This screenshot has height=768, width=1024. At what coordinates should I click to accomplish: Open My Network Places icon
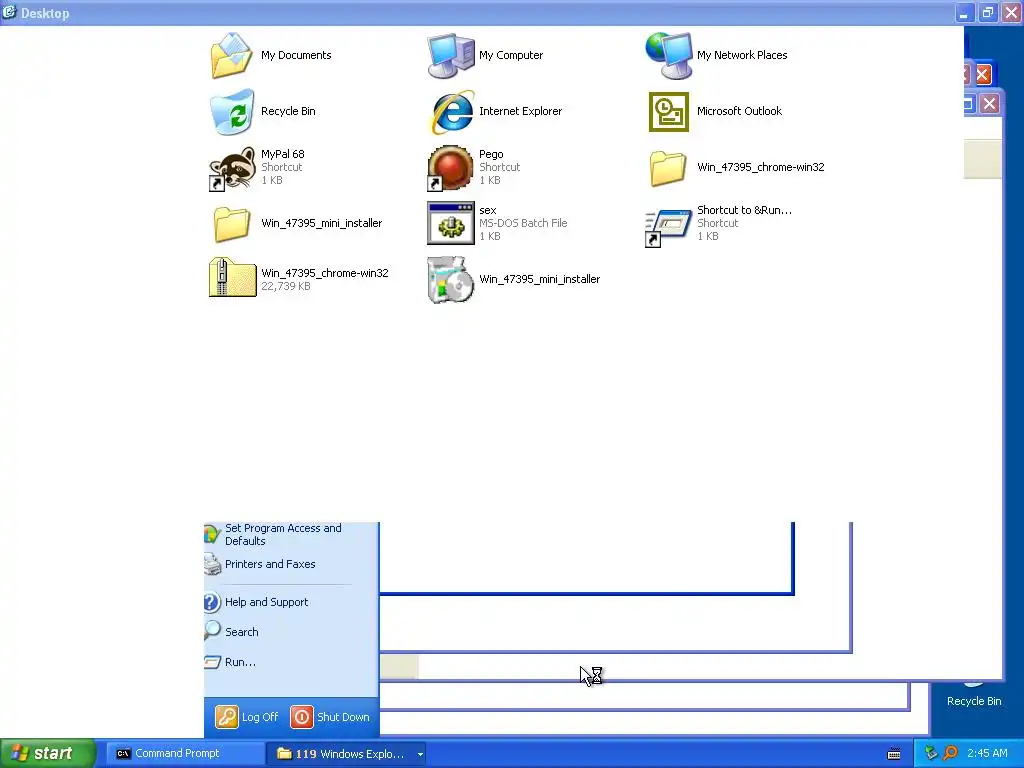click(x=668, y=56)
